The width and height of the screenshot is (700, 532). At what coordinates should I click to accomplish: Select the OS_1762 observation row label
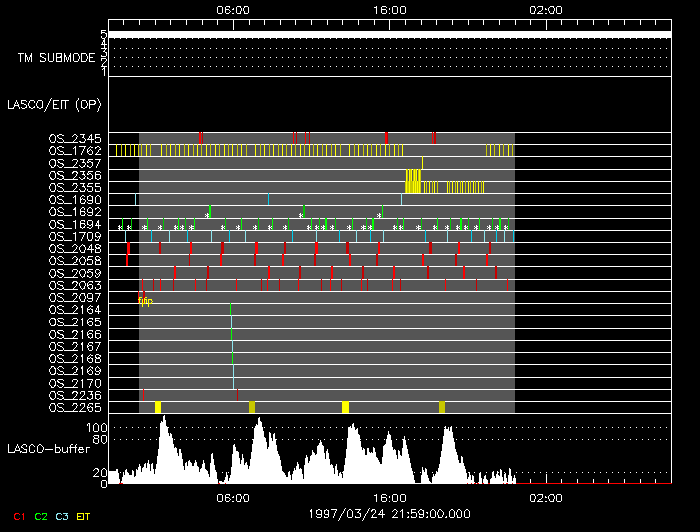coord(75,150)
